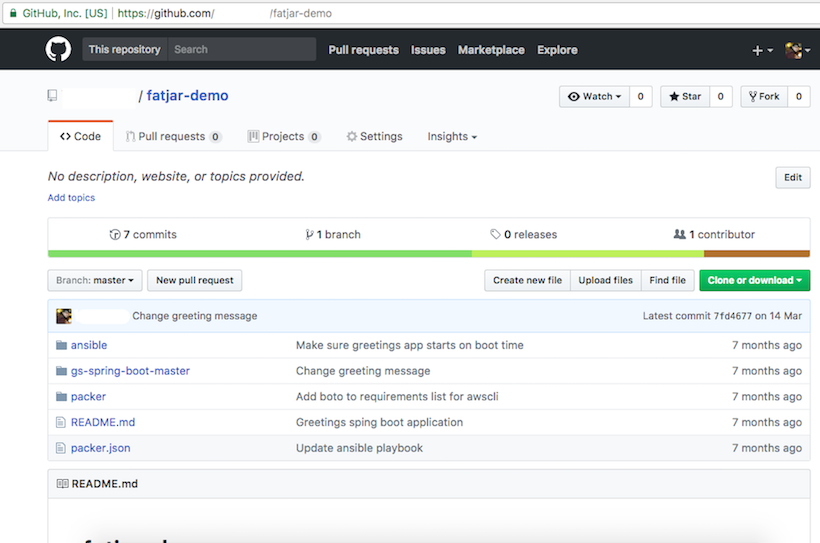Open commit 'Update ansible playbook'

(359, 448)
